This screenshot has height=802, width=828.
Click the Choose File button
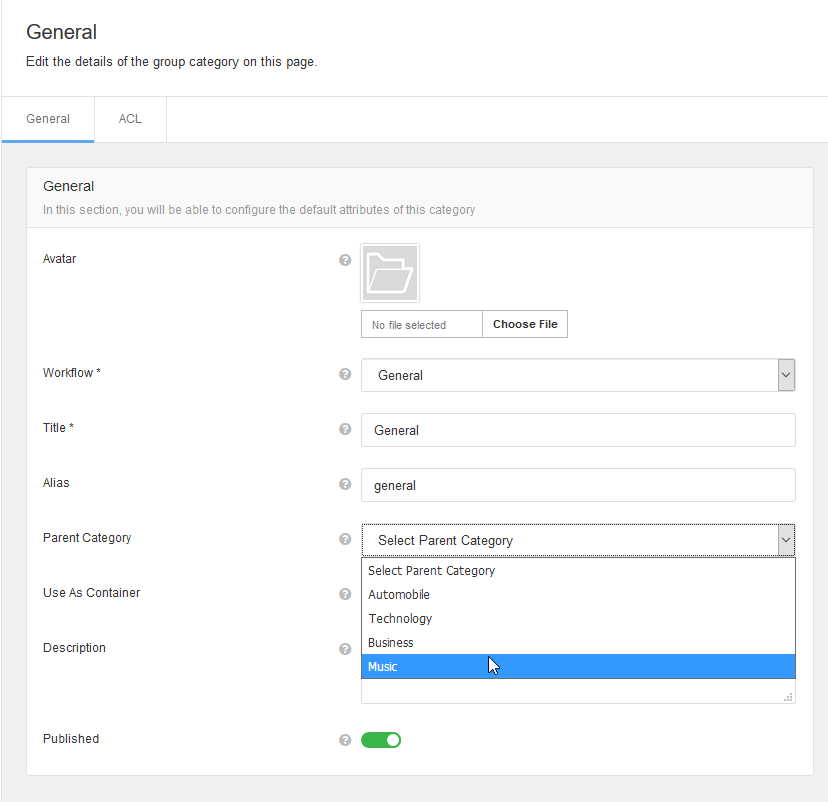pyautogui.click(x=525, y=324)
